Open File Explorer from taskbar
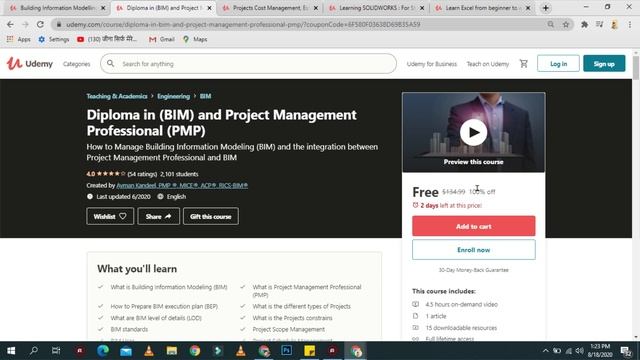This screenshot has width=640, height=360. [x=171, y=351]
